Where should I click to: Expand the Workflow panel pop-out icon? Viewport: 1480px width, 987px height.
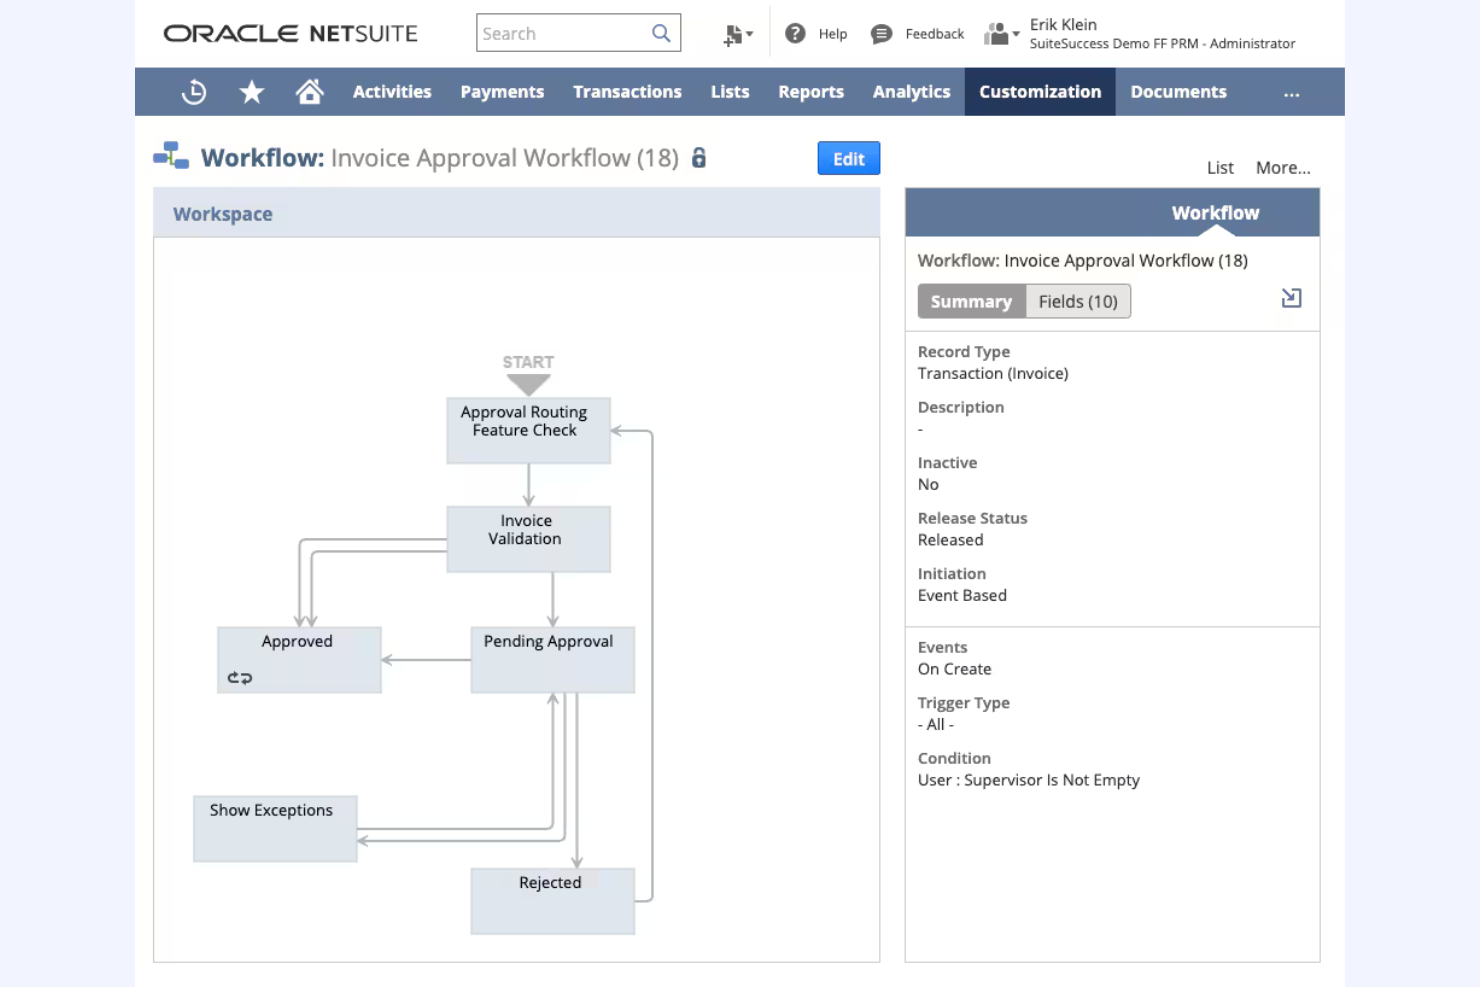pos(1291,298)
